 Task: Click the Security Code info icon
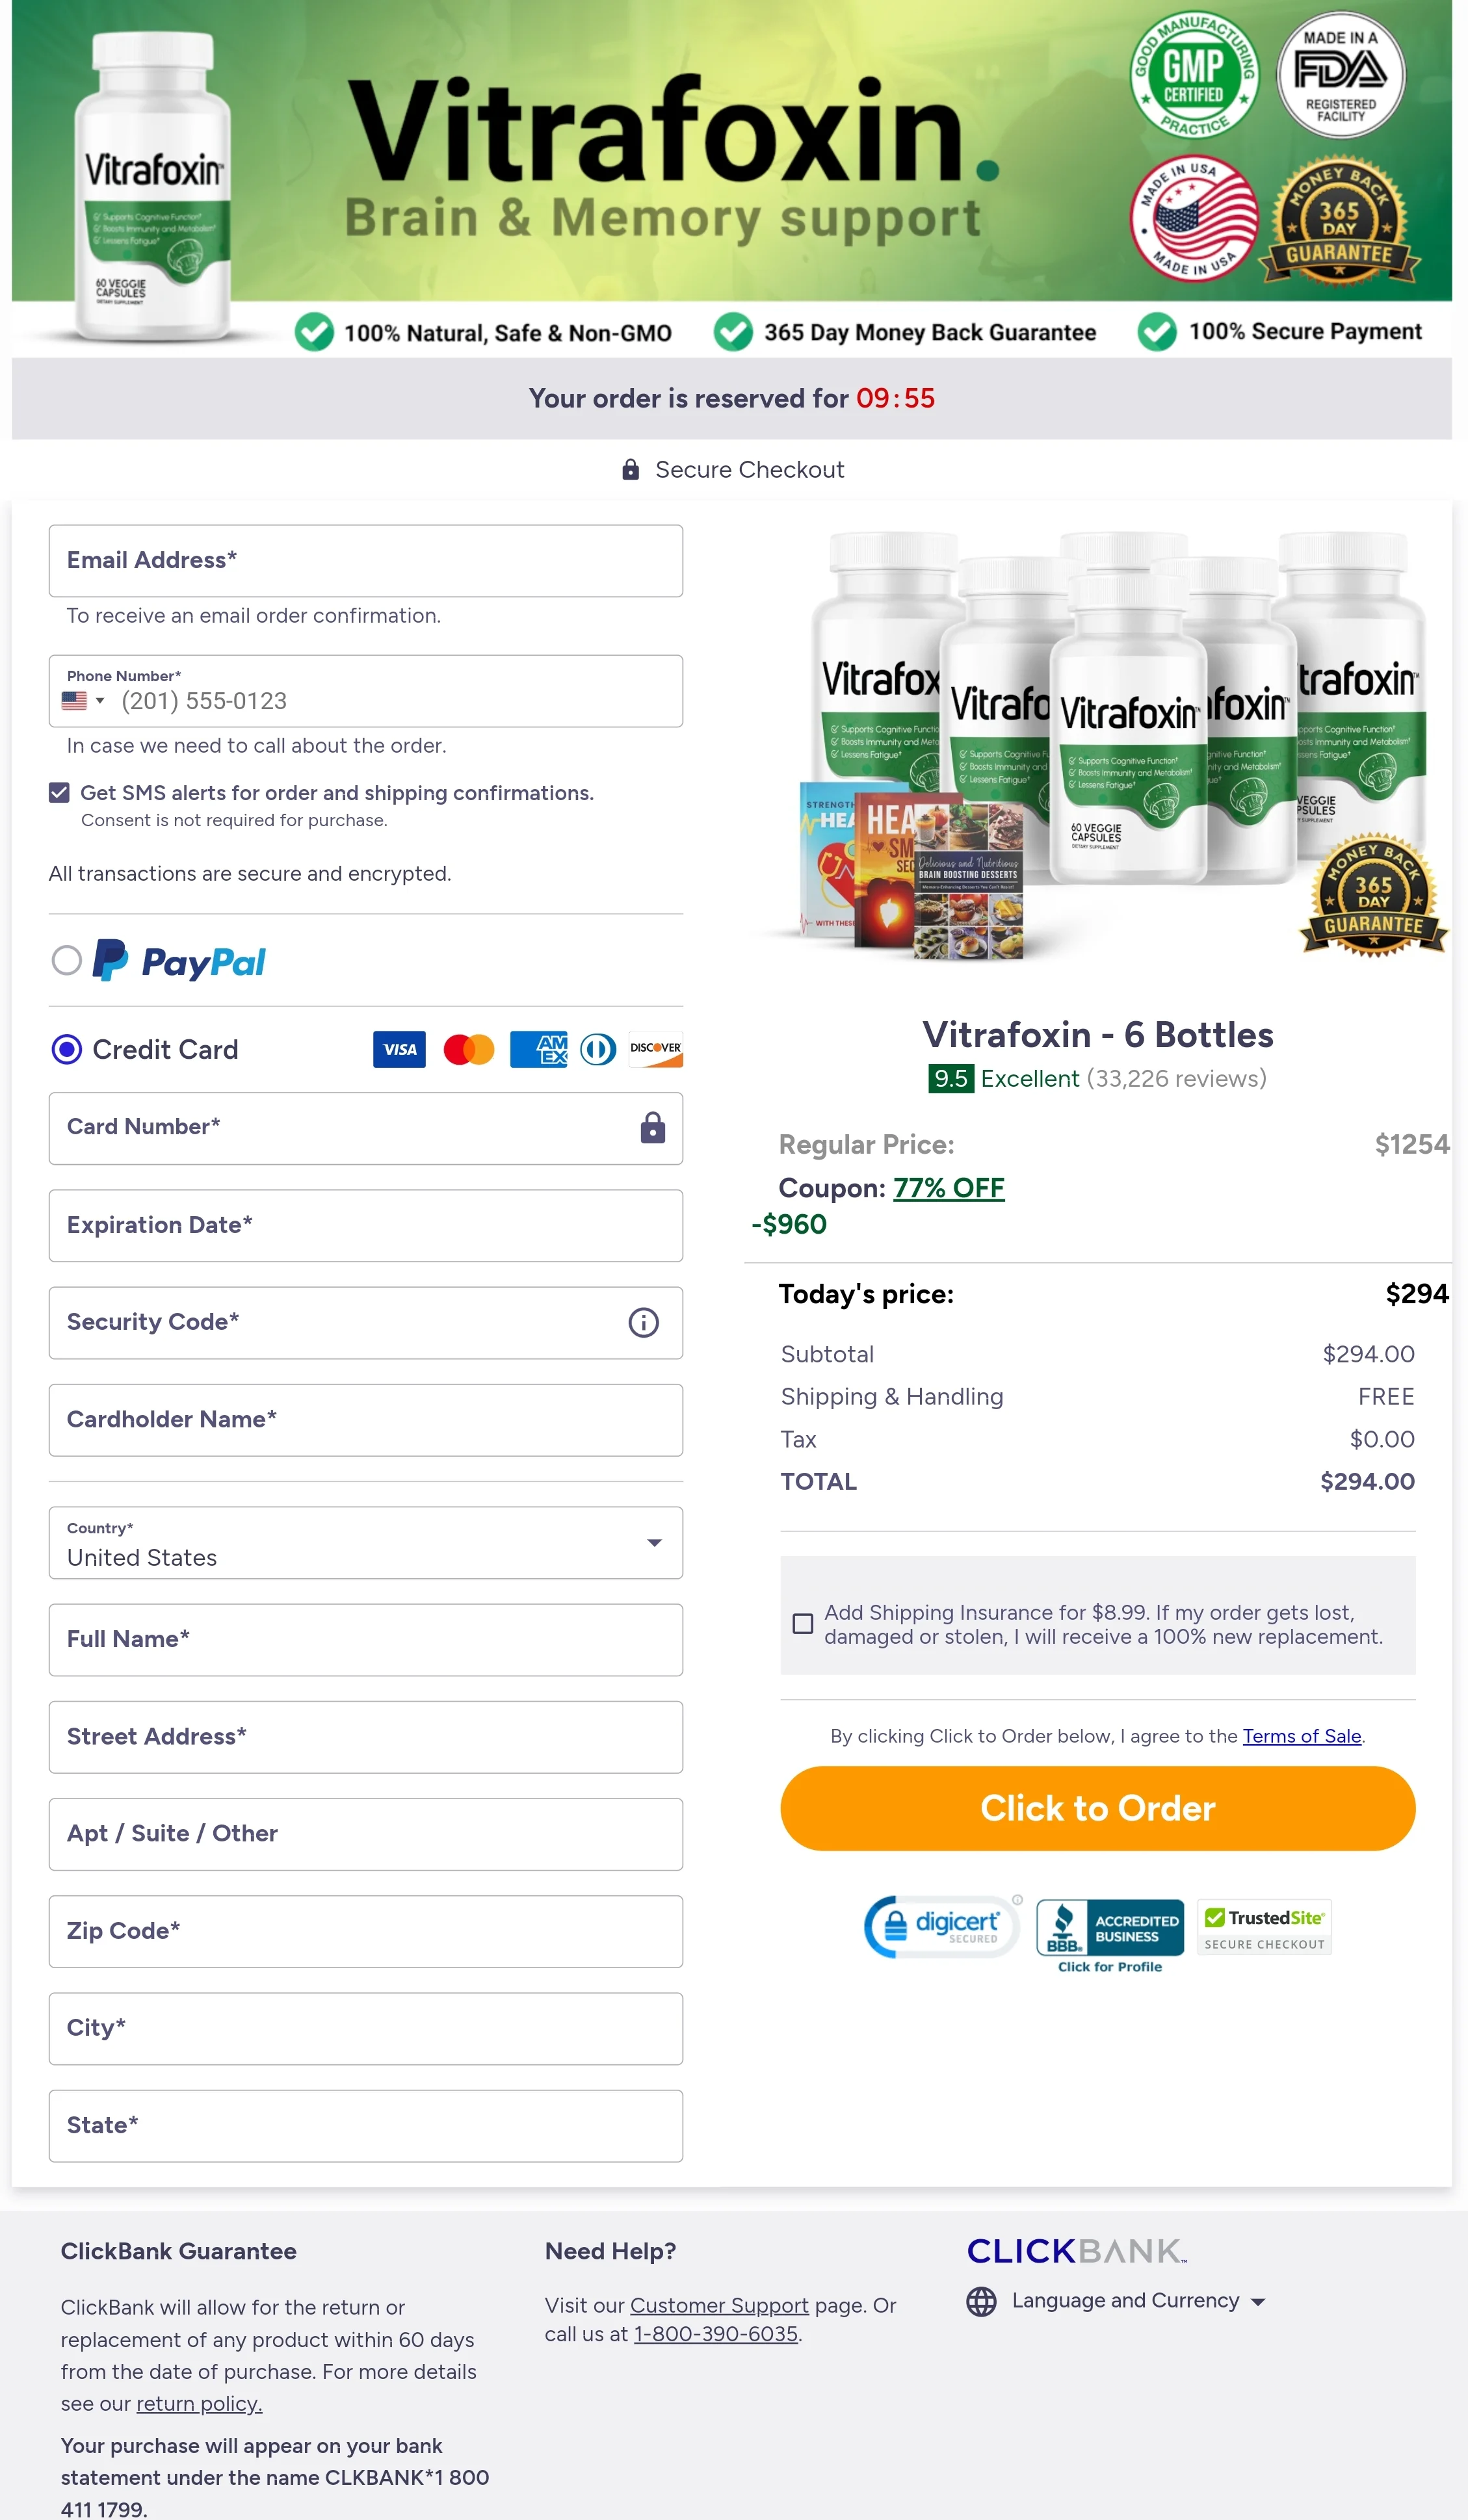click(x=643, y=1322)
